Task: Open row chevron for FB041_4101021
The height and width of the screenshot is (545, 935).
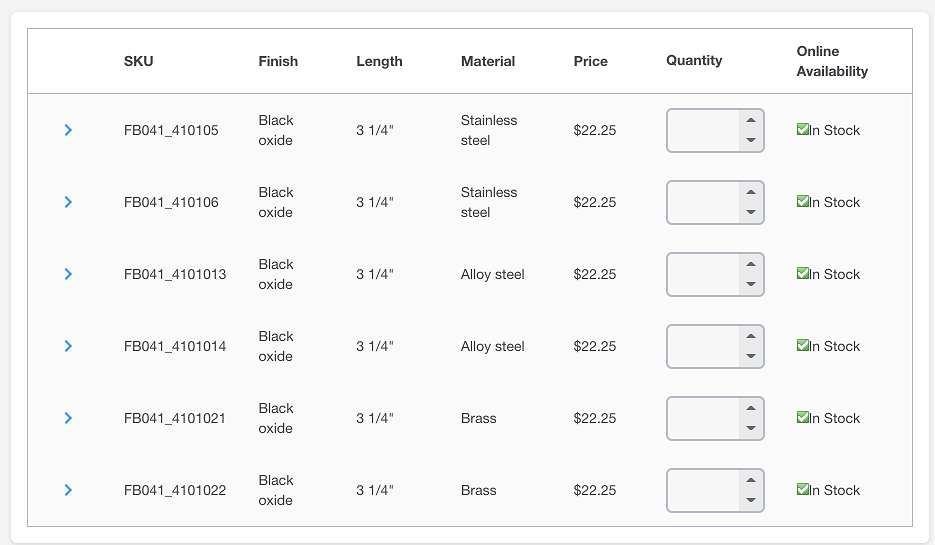Action: coord(68,418)
